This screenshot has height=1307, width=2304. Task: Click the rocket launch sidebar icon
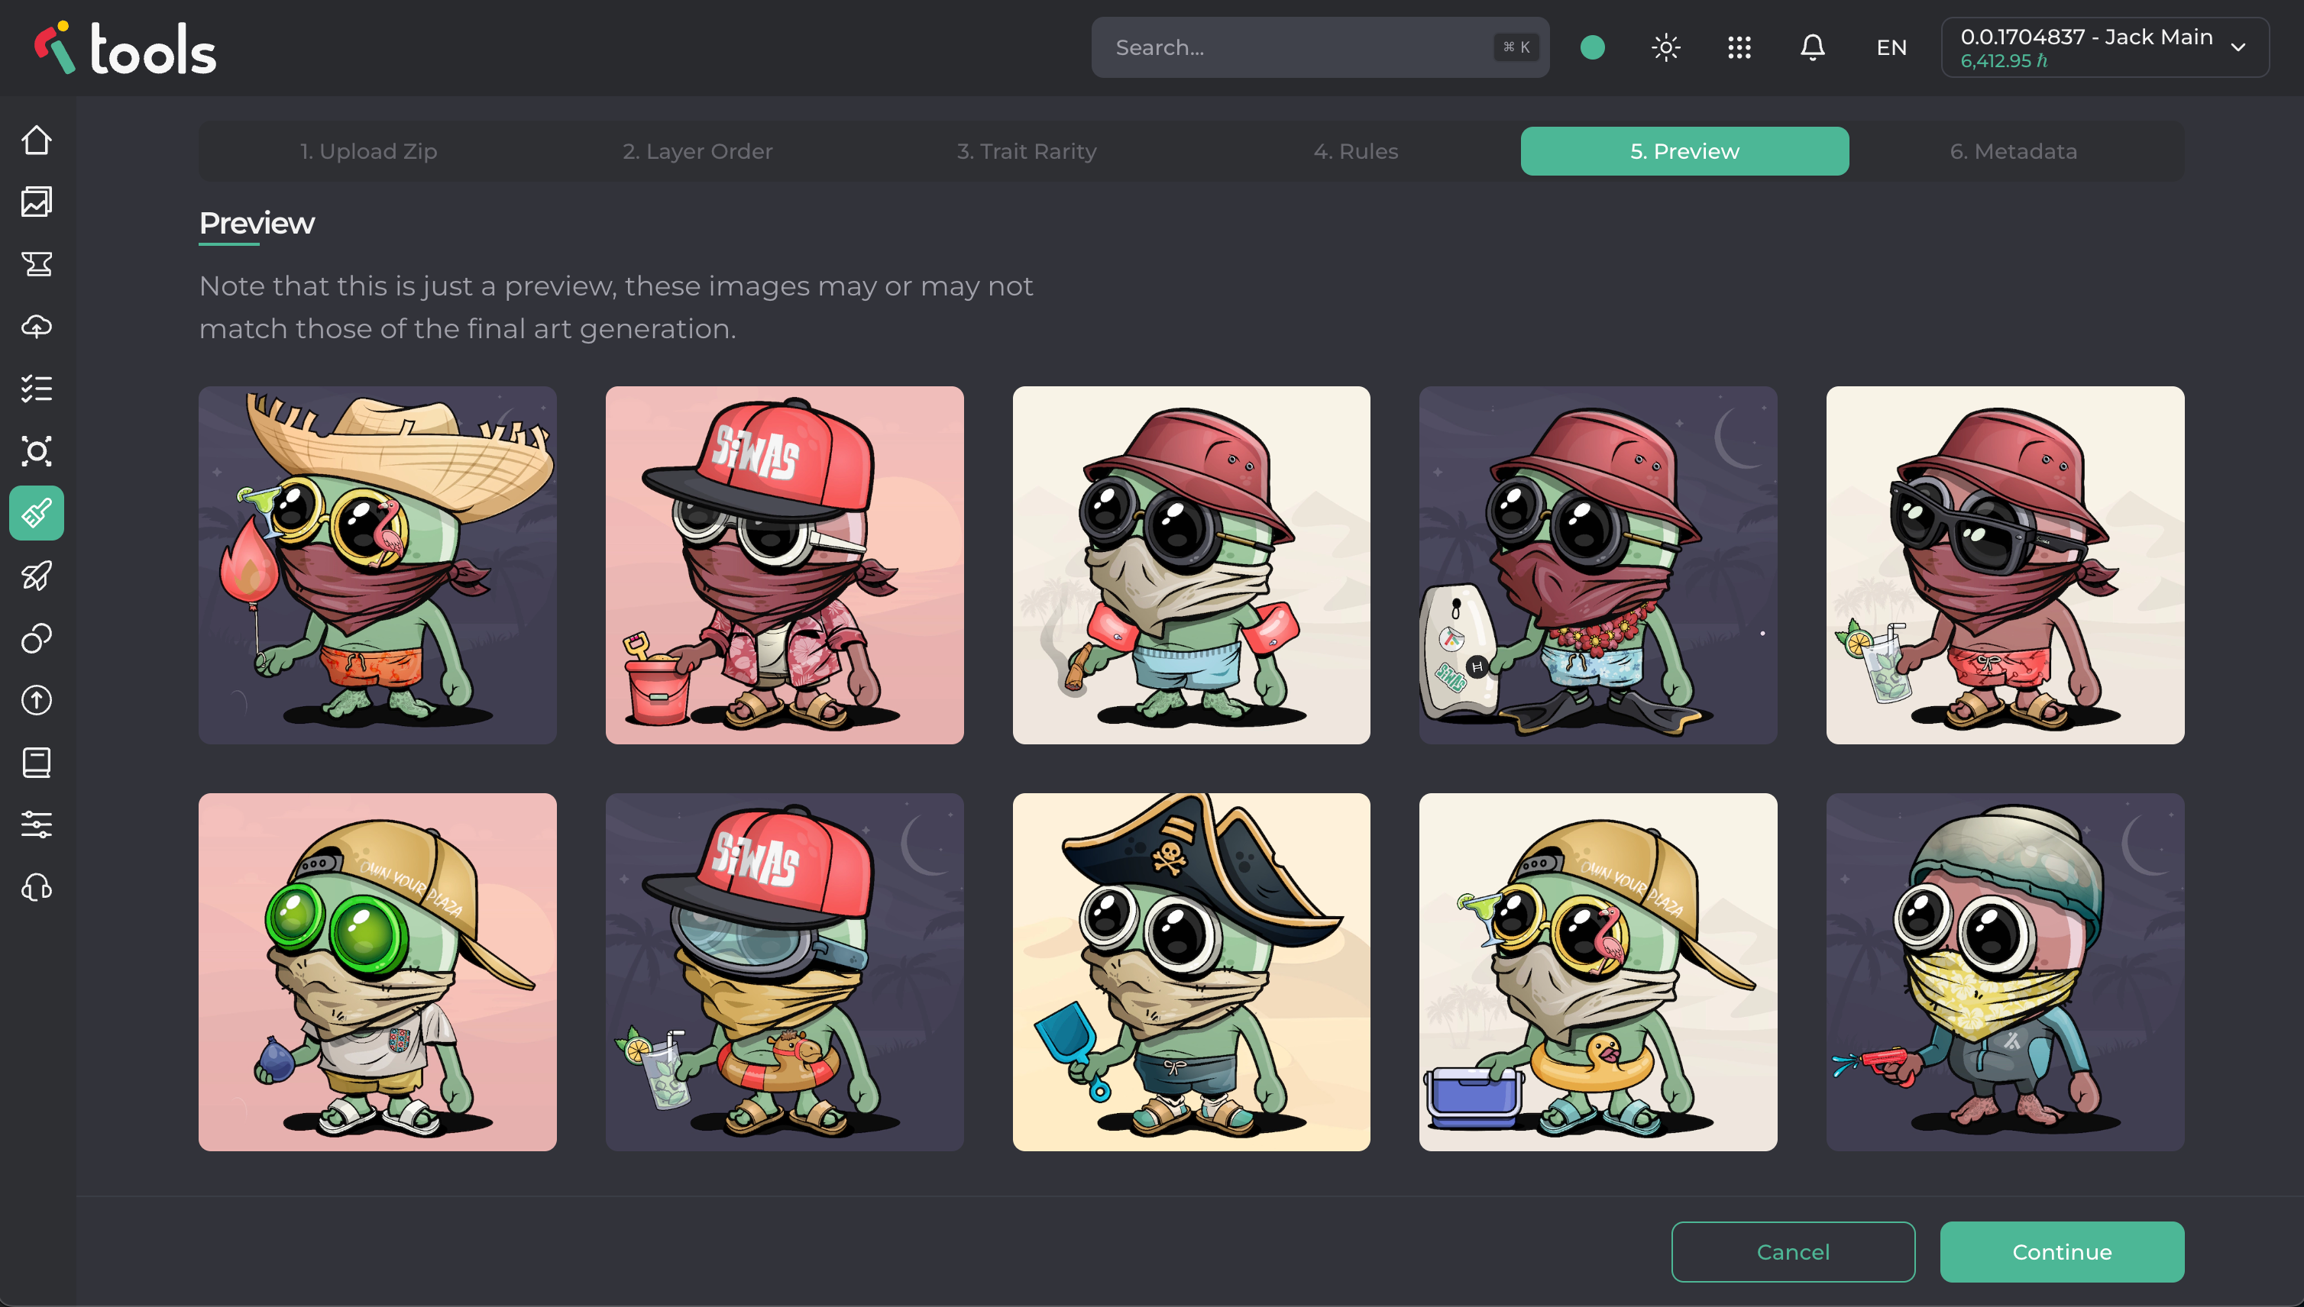[x=37, y=576]
